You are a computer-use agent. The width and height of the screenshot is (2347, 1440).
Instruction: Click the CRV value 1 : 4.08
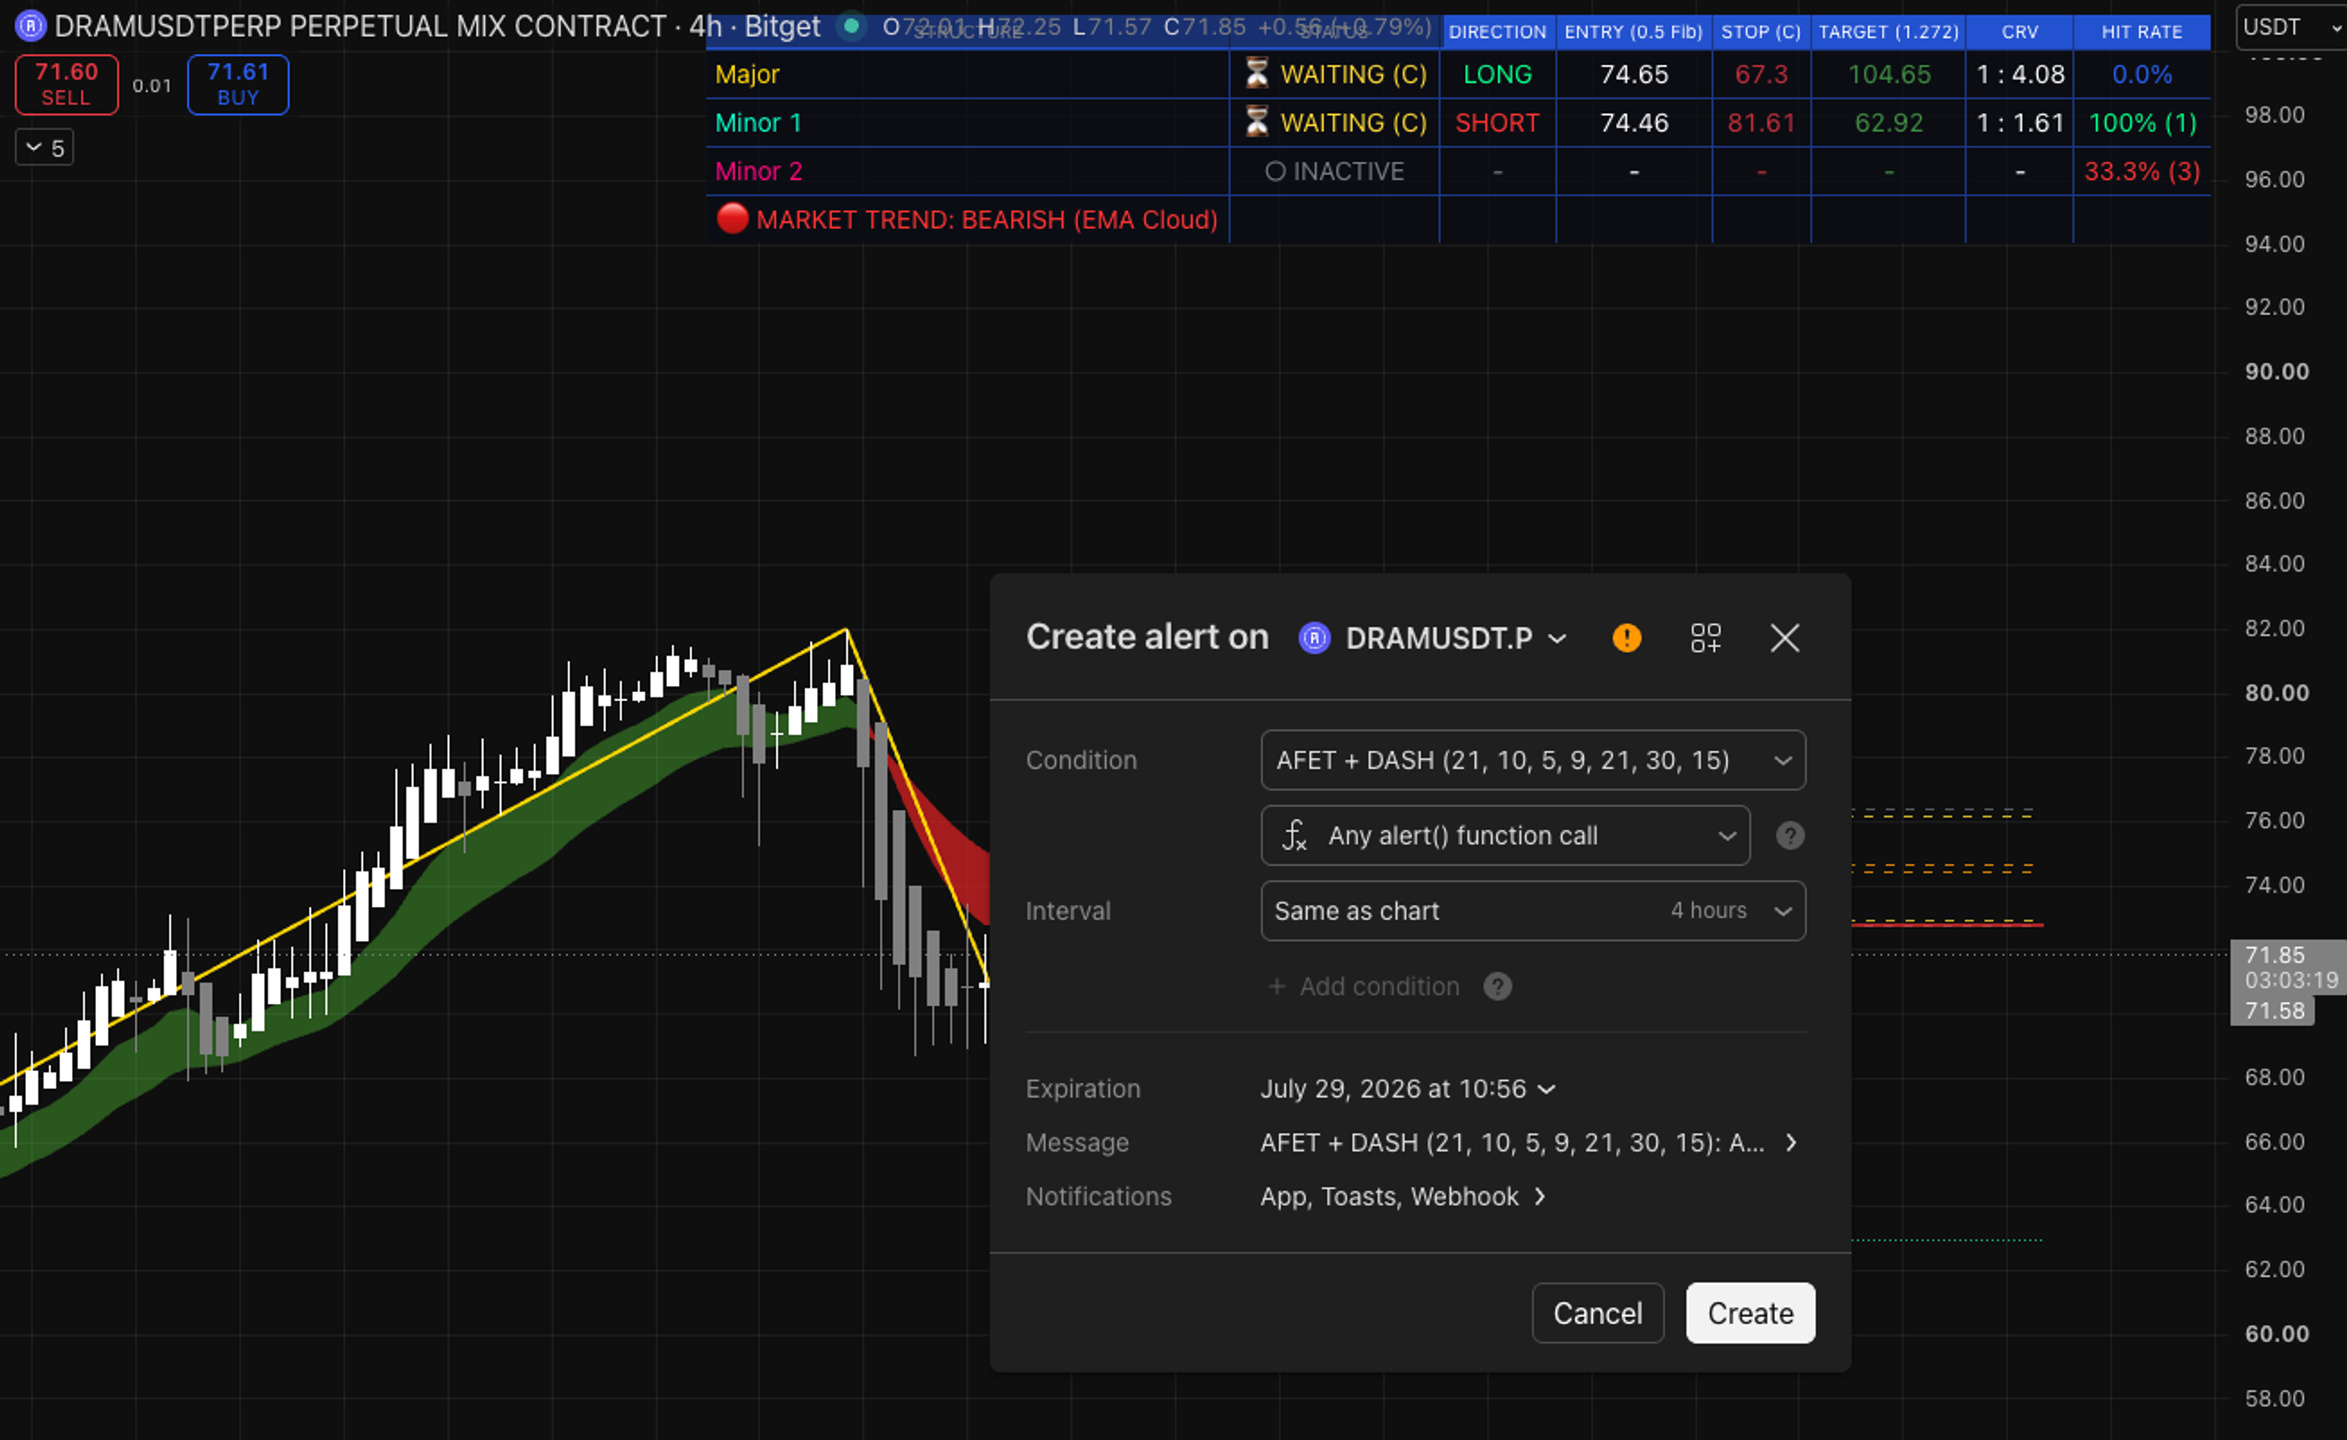(x=2020, y=74)
